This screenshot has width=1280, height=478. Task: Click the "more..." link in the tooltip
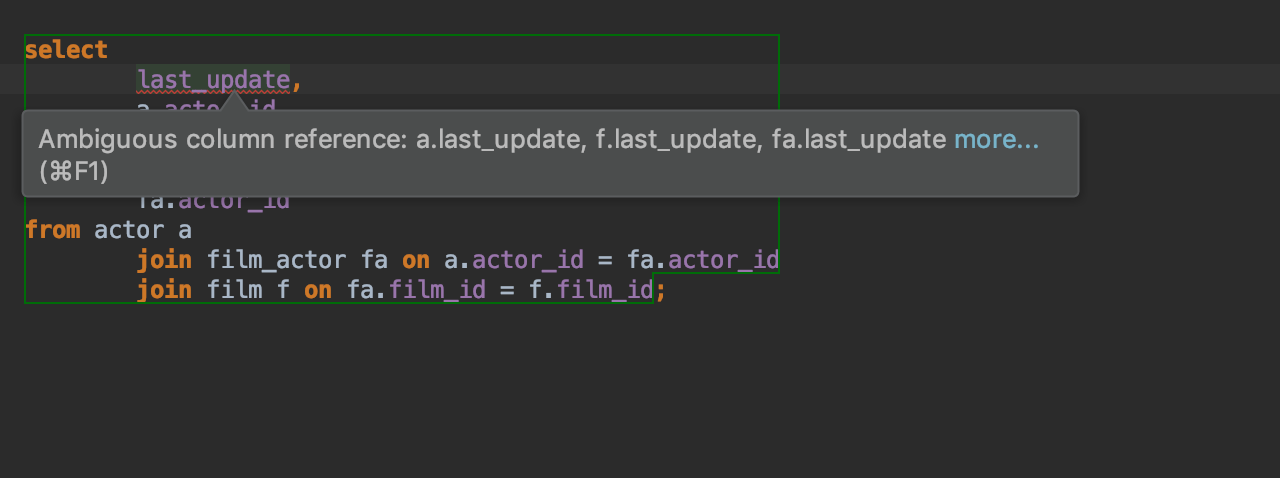[996, 140]
